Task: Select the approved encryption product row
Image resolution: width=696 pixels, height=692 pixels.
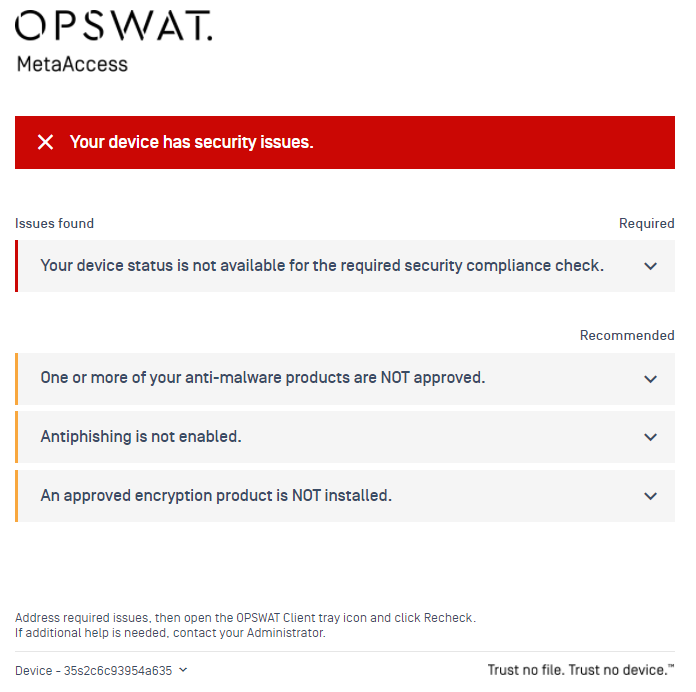Action: (345, 496)
